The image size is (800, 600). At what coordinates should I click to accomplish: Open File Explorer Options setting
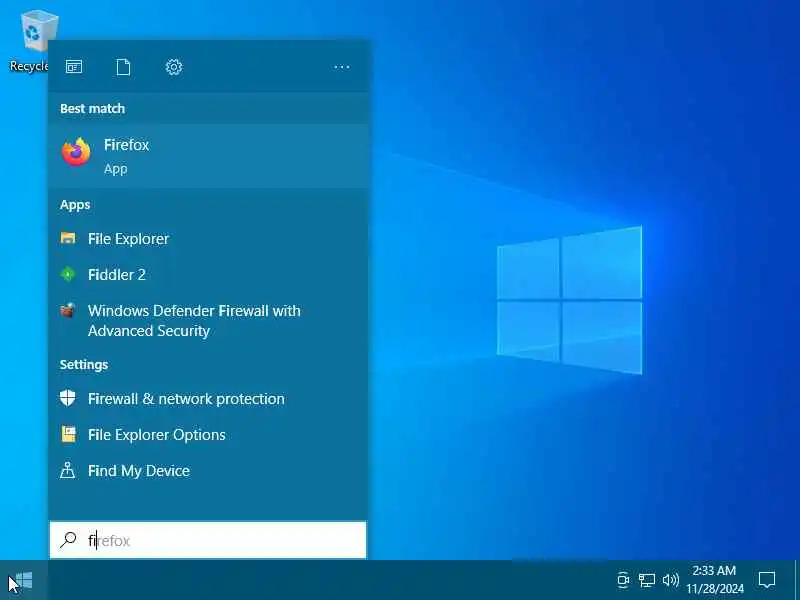tap(208, 435)
